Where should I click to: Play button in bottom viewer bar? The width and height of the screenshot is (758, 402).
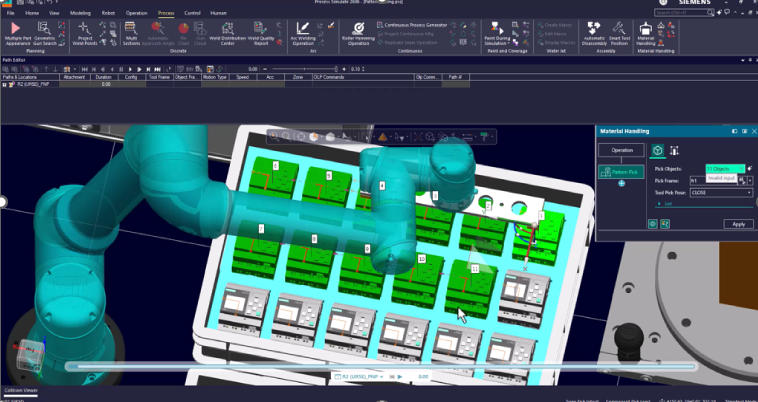(x=400, y=376)
